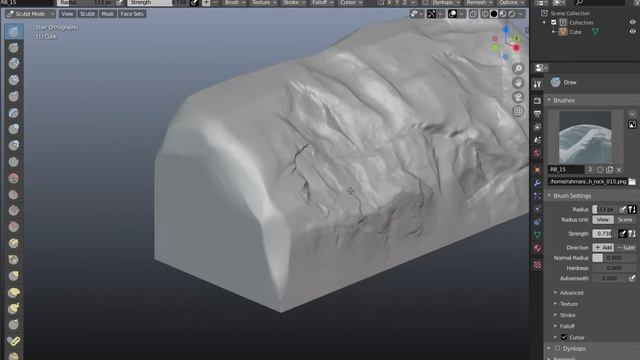The width and height of the screenshot is (640, 360).
Task: Expand the Advanced subpanel
Action: pyautogui.click(x=571, y=293)
